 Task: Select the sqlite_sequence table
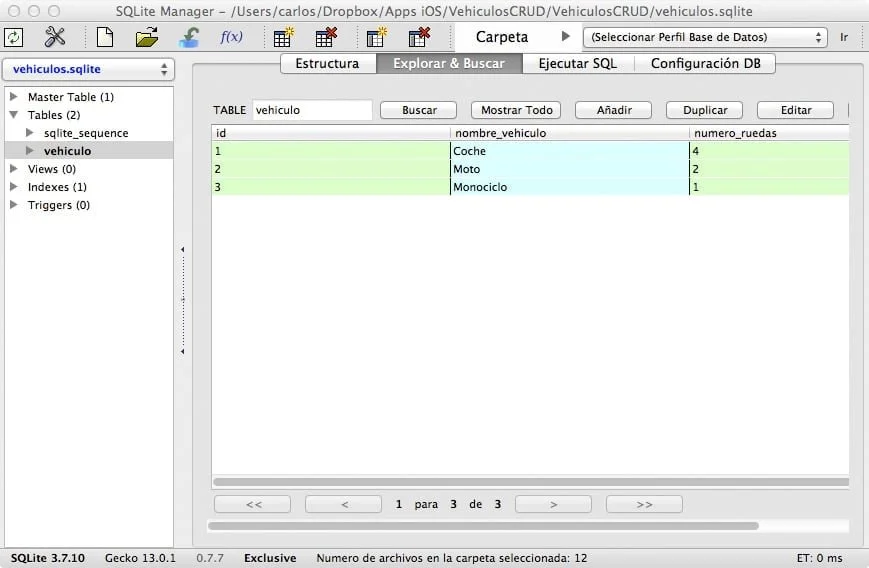[x=86, y=133]
